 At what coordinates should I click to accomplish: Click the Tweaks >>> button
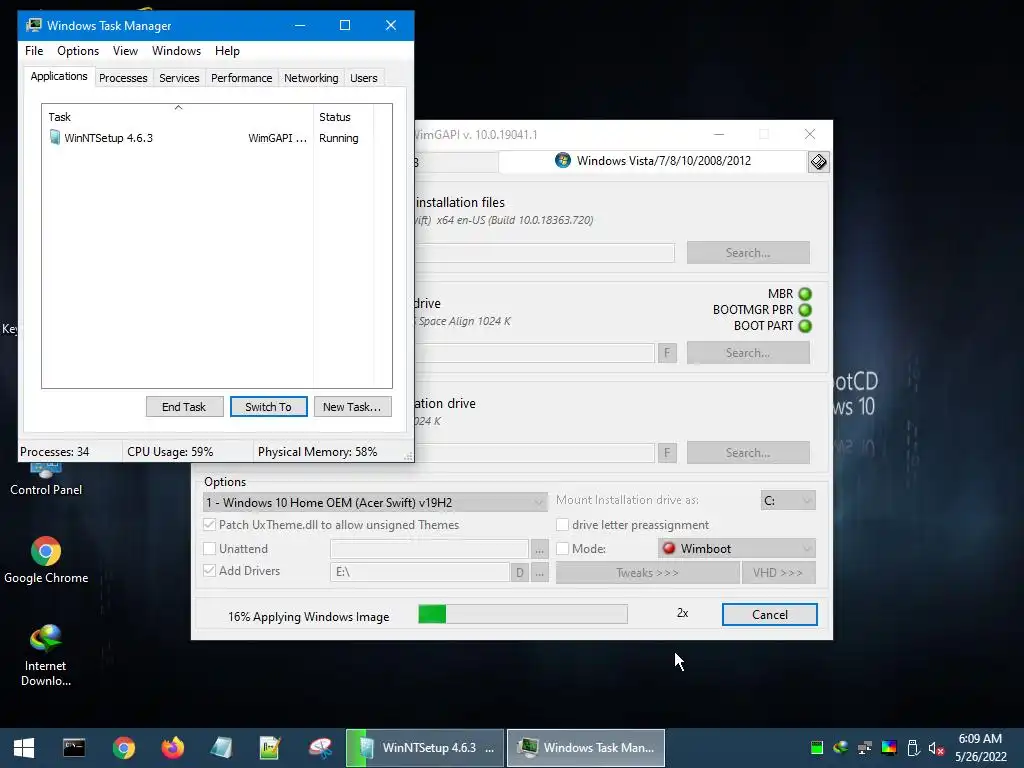click(647, 573)
